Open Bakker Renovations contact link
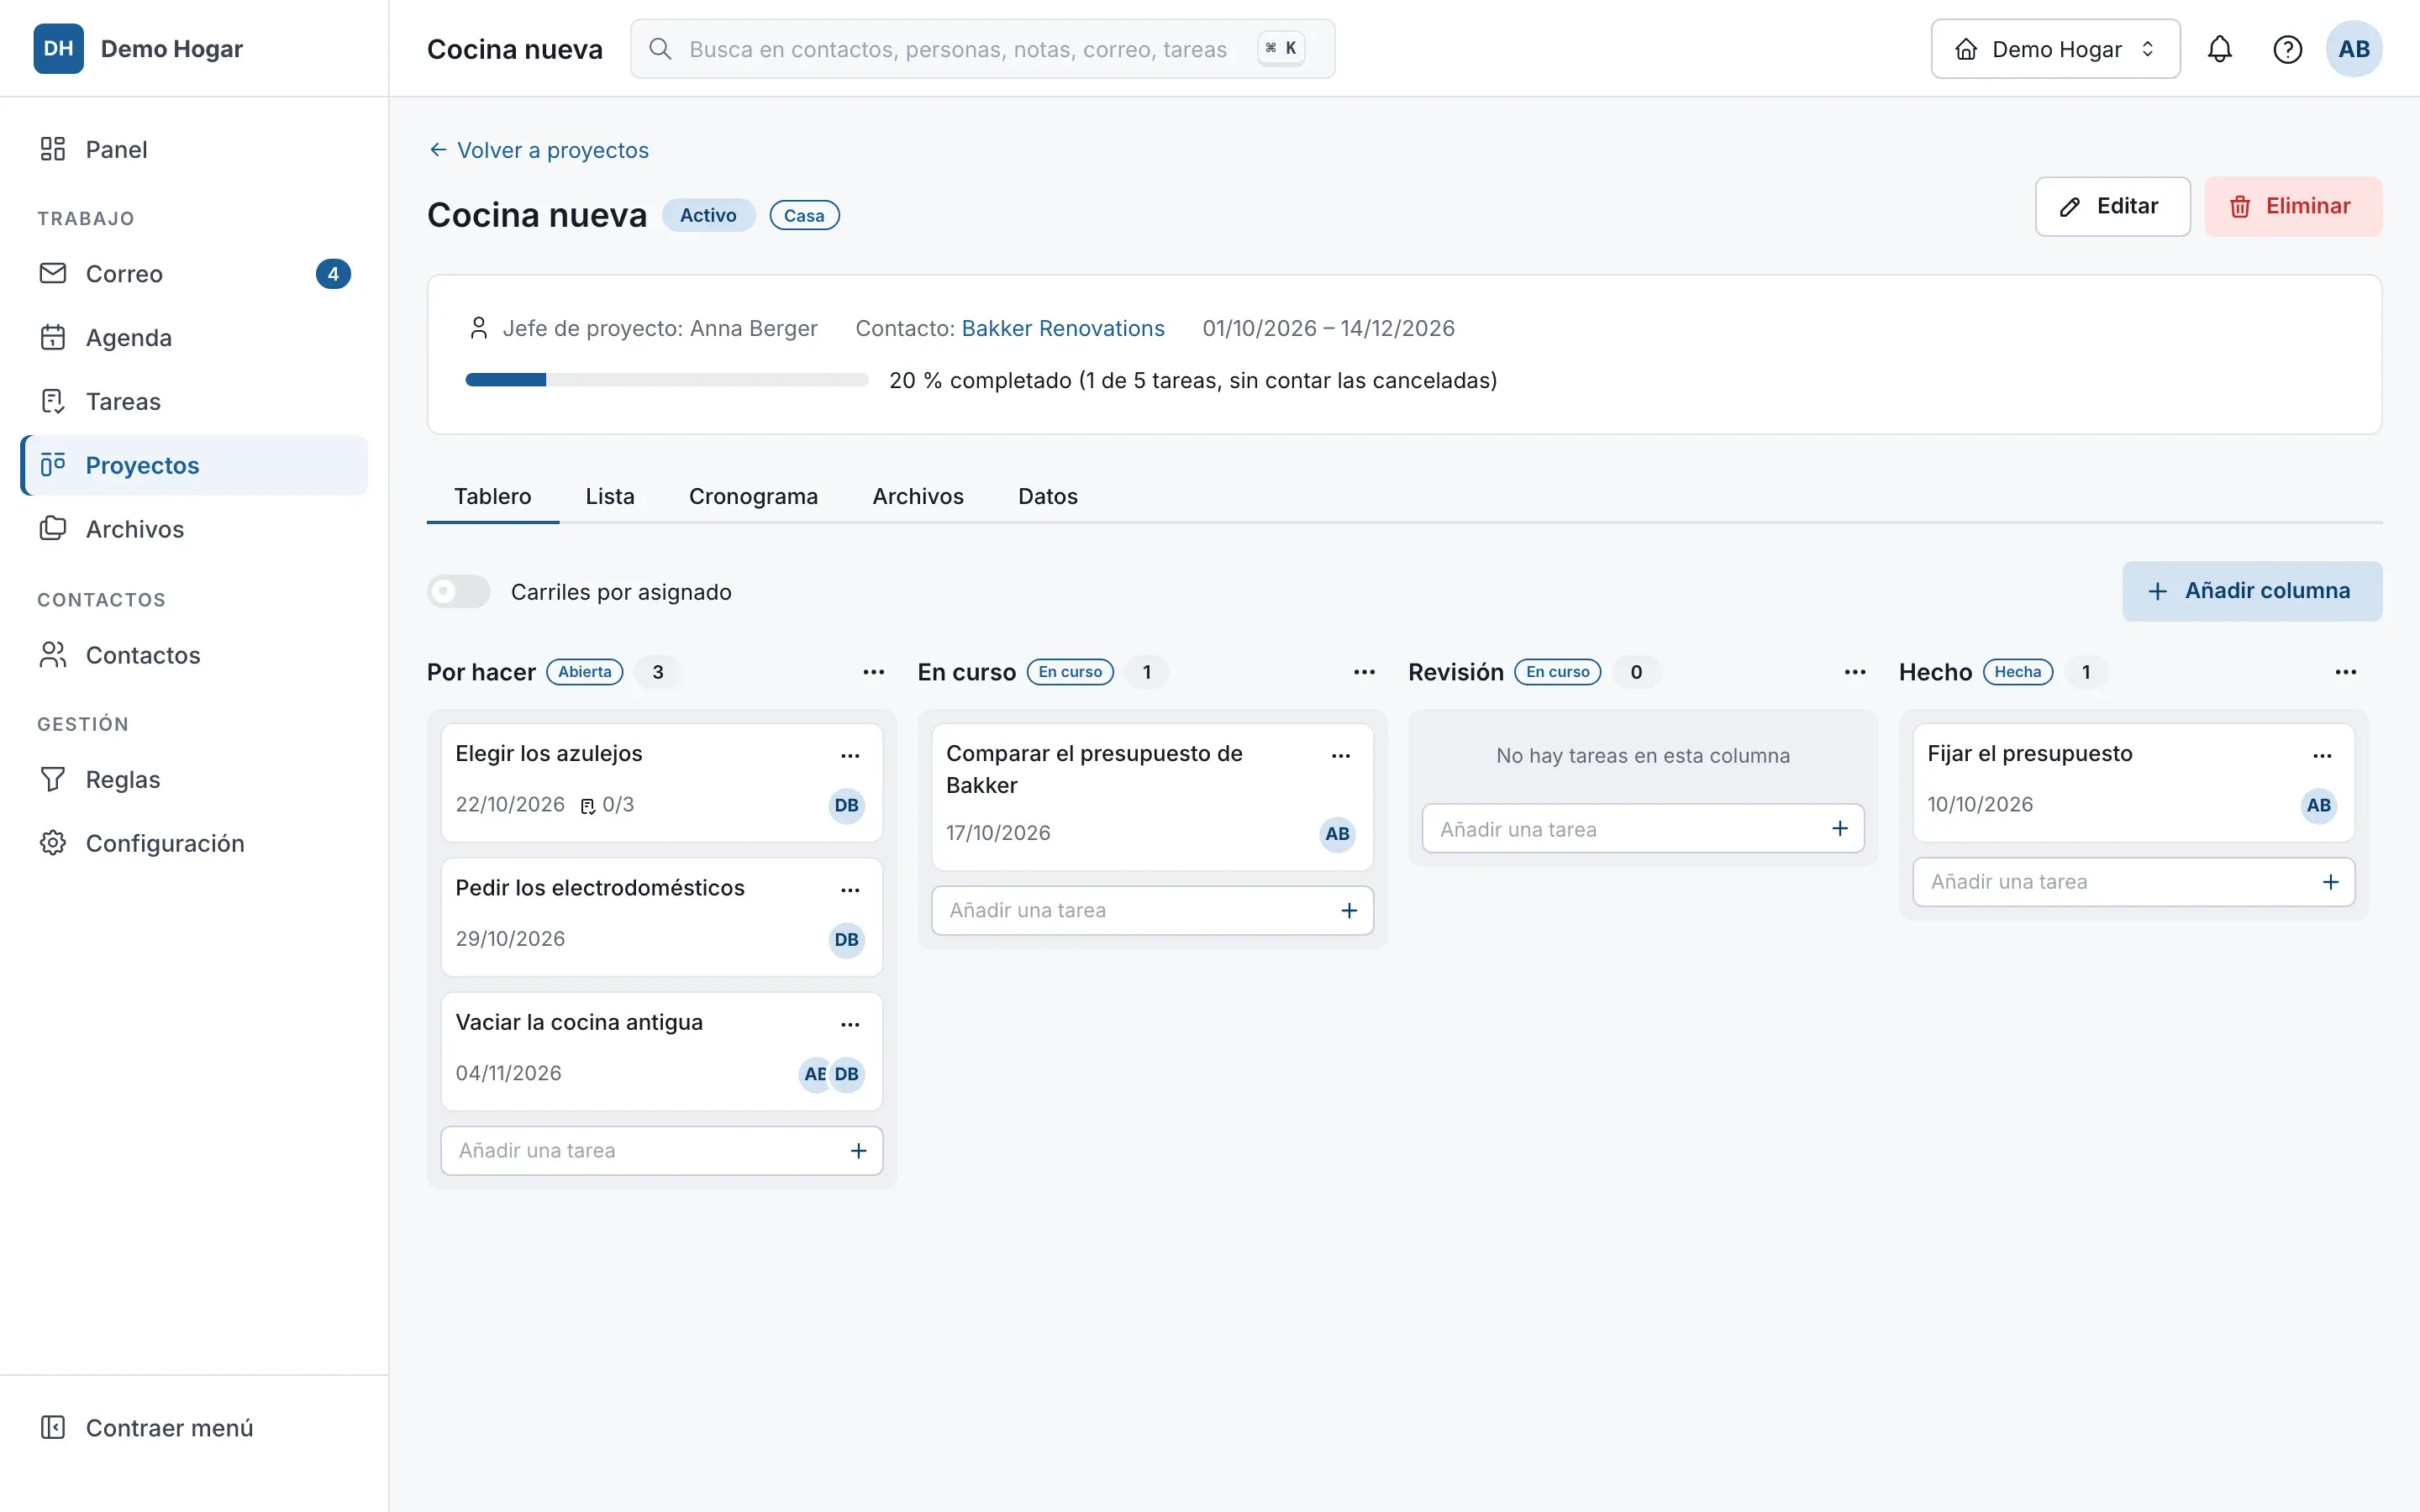2420x1512 pixels. point(1062,328)
